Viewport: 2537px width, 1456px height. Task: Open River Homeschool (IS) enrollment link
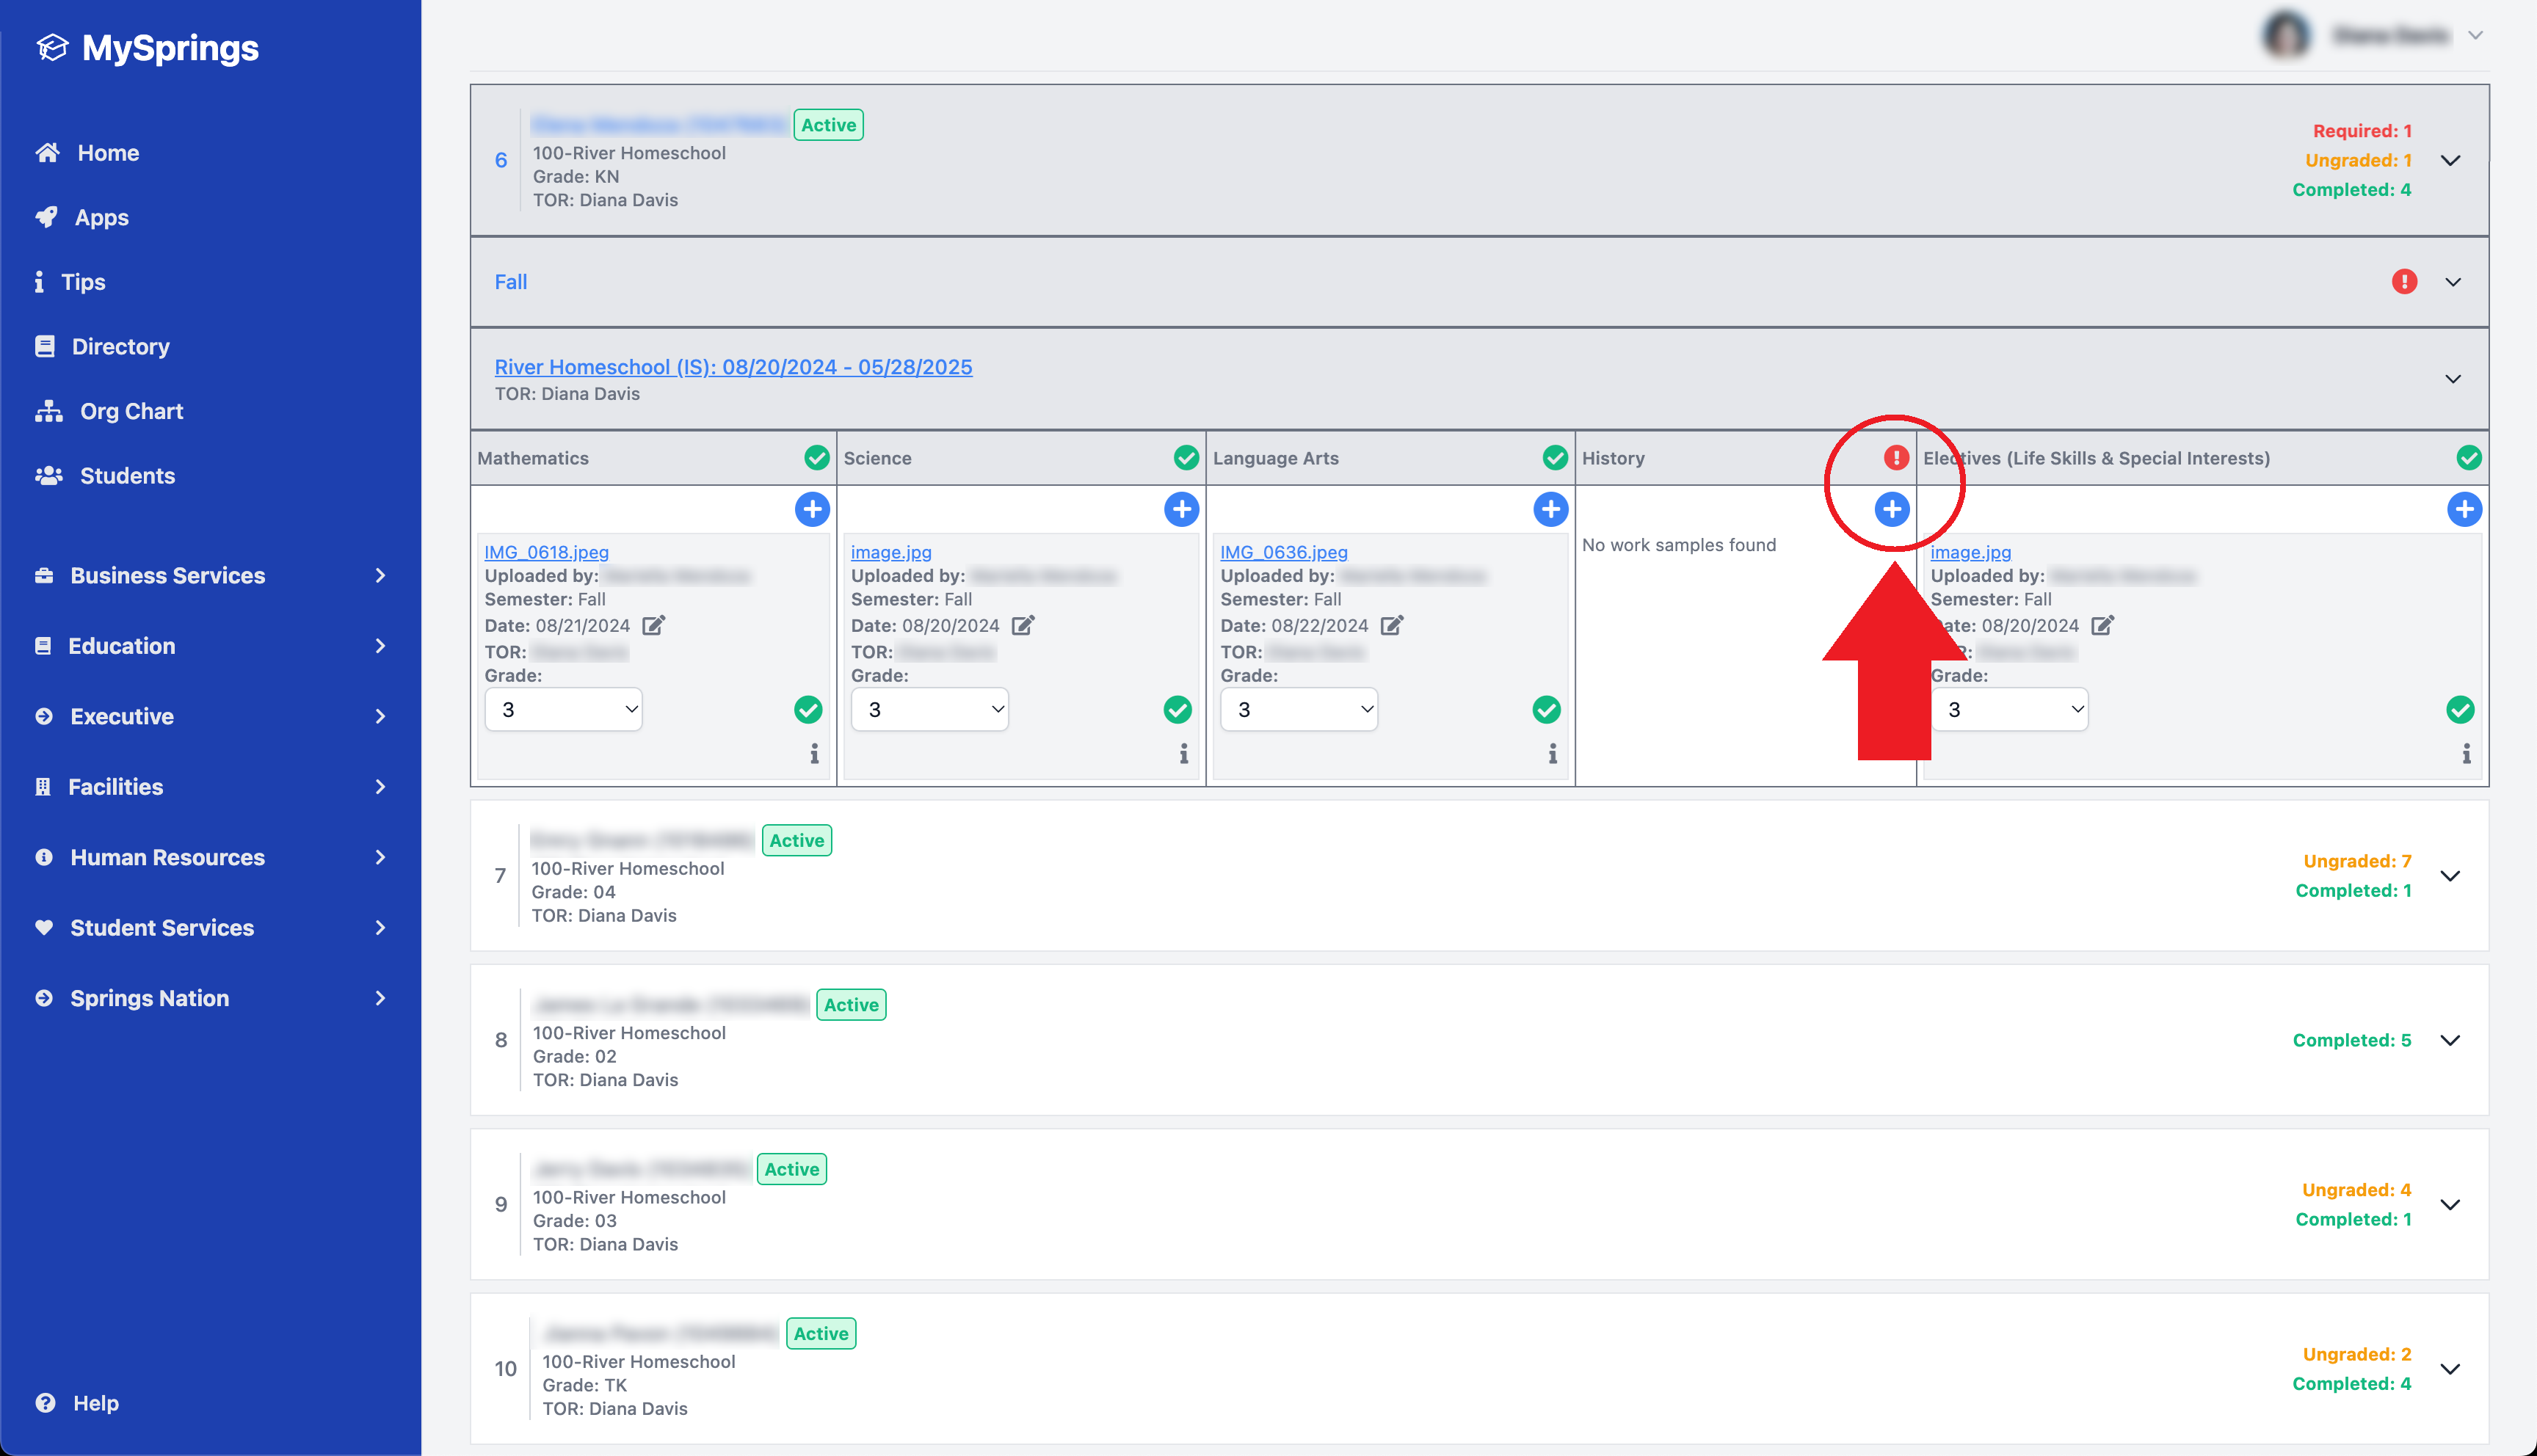733,367
